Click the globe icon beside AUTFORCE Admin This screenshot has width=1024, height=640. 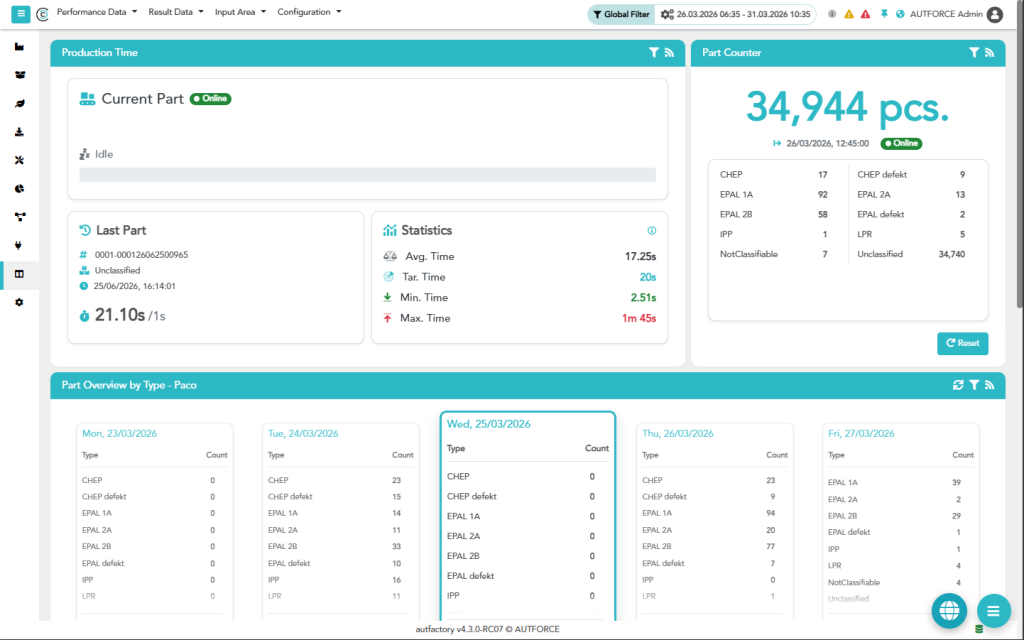point(901,14)
